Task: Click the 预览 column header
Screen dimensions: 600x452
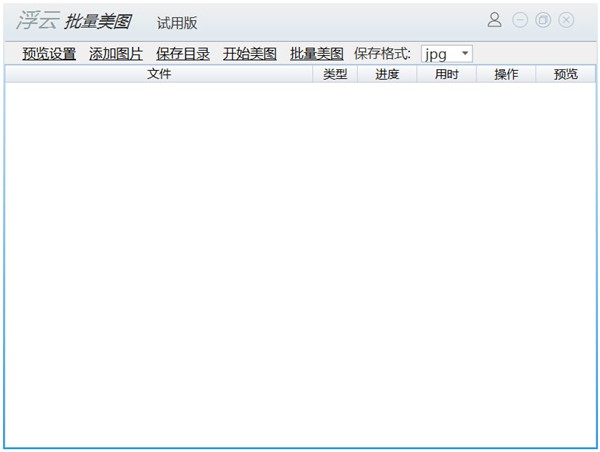Action: 566,74
